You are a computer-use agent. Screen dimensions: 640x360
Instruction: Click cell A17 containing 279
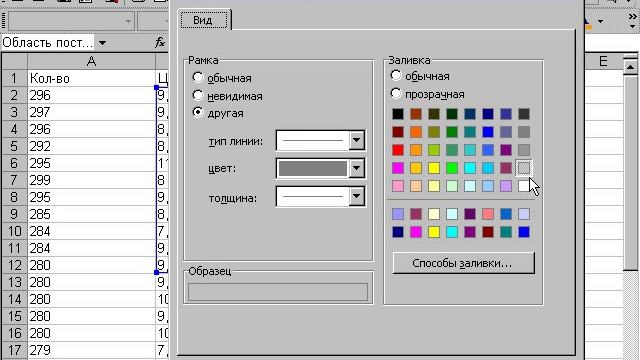[x=91, y=350]
